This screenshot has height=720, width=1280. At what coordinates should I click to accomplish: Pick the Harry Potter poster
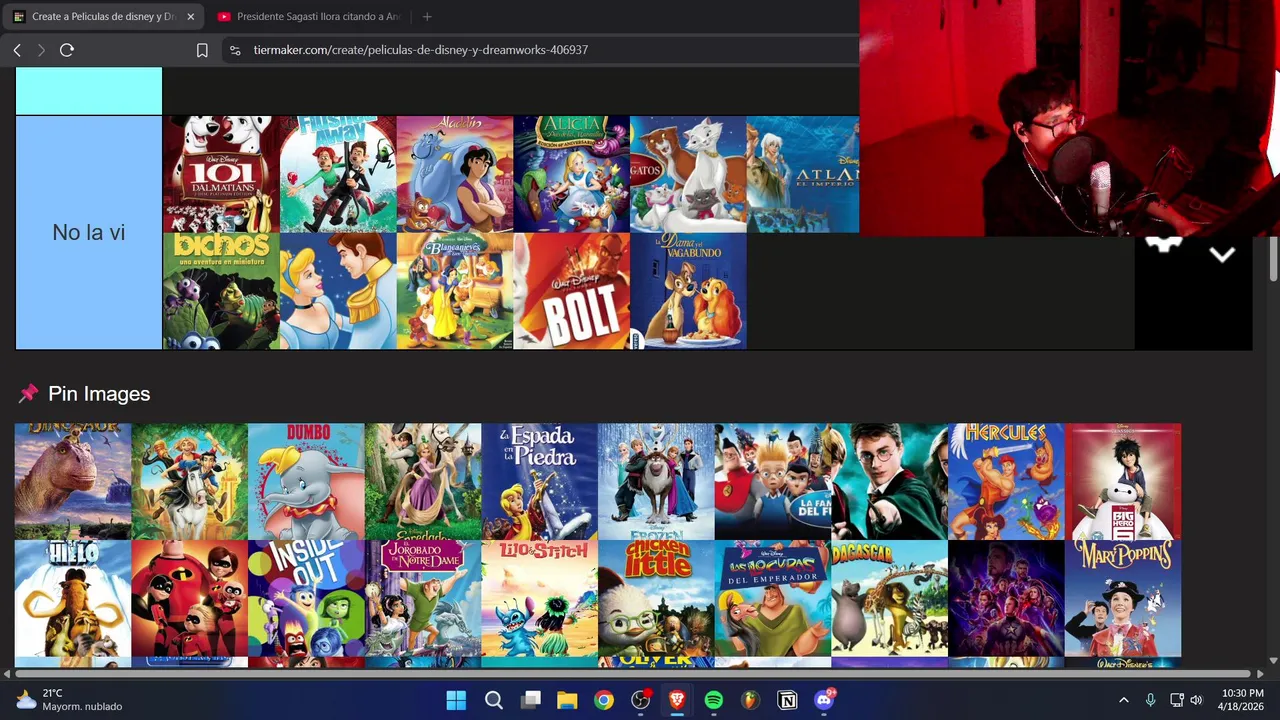point(889,481)
